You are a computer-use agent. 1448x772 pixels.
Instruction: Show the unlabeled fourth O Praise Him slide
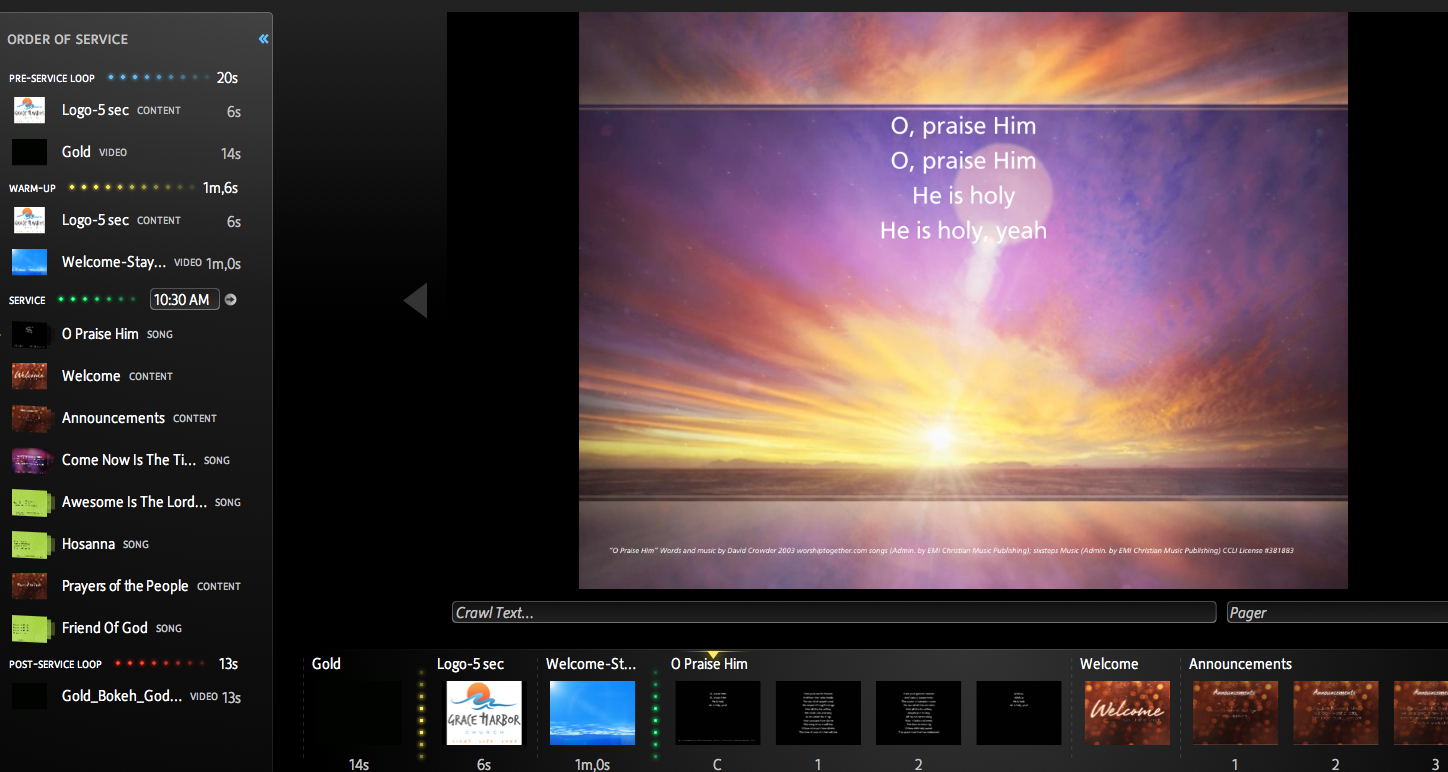tap(1018, 713)
